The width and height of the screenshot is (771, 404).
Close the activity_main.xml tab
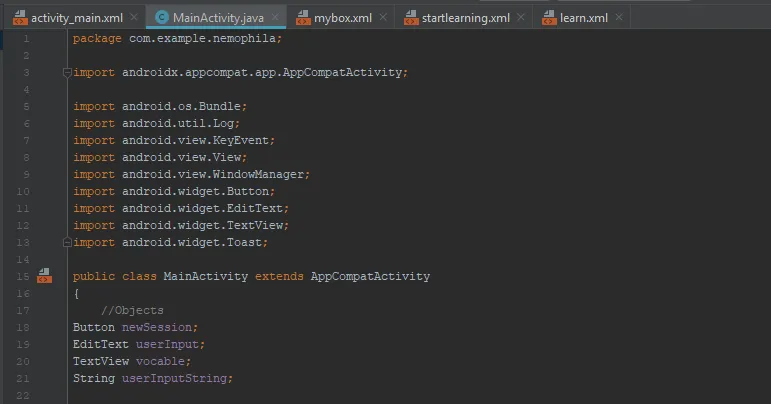pos(134,18)
